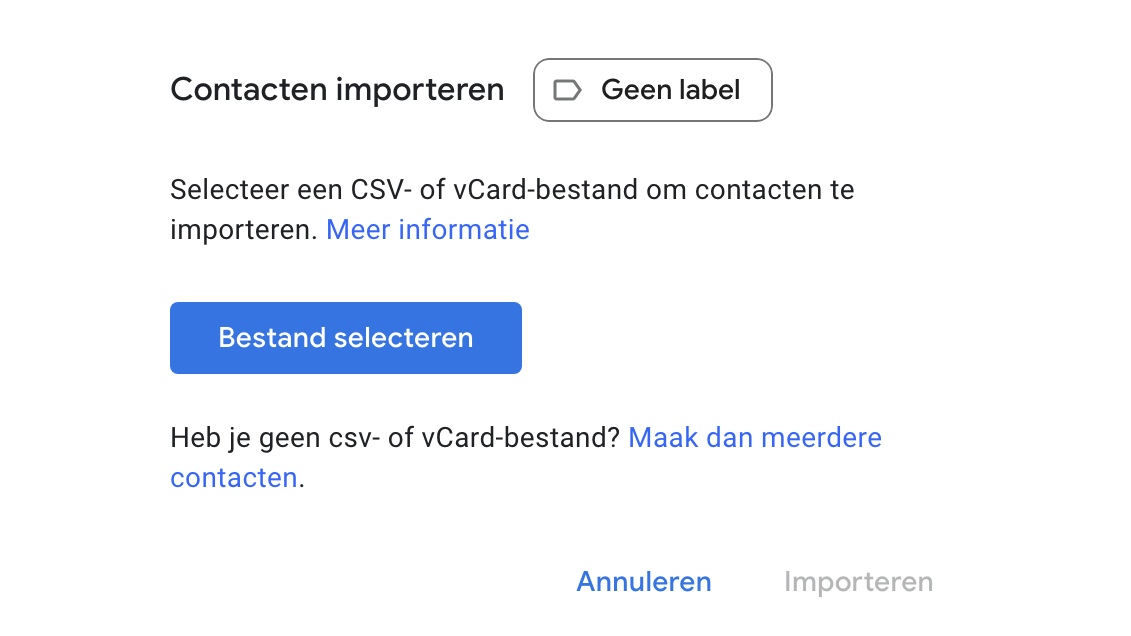This screenshot has width=1131, height=636.
Task: Click the "Contacten importeren" dialog heading
Action: click(337, 90)
